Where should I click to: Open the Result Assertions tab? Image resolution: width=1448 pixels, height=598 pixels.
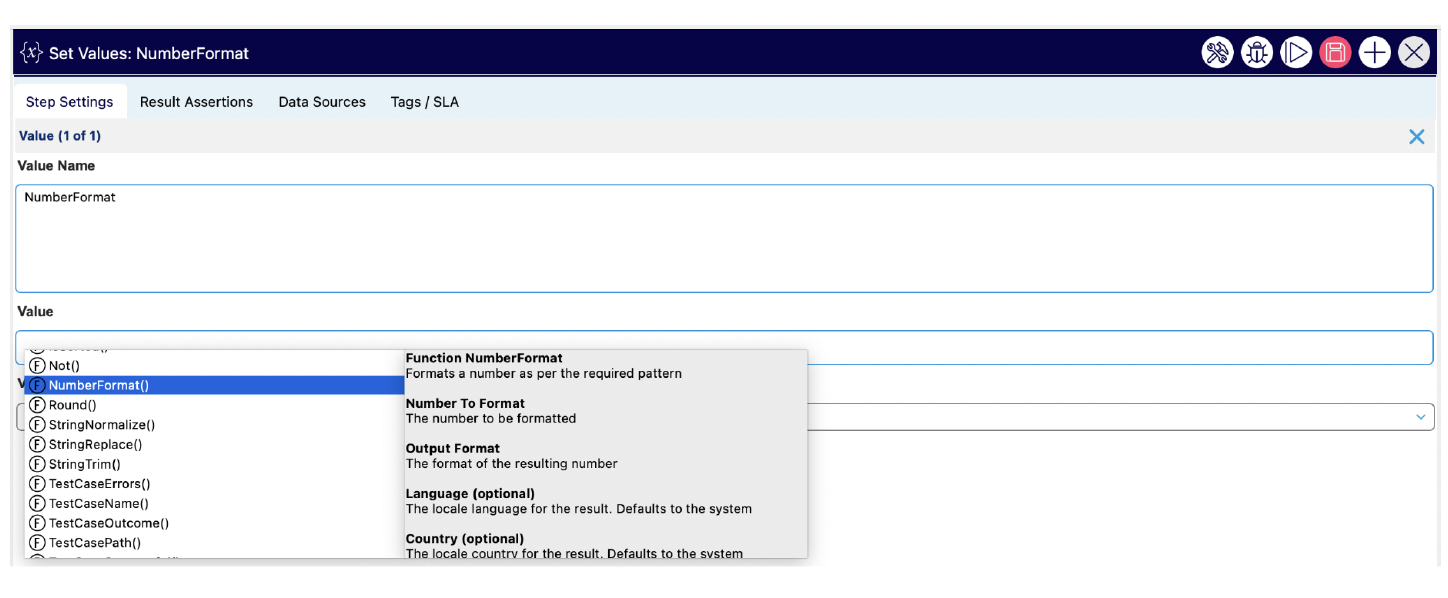pos(196,102)
